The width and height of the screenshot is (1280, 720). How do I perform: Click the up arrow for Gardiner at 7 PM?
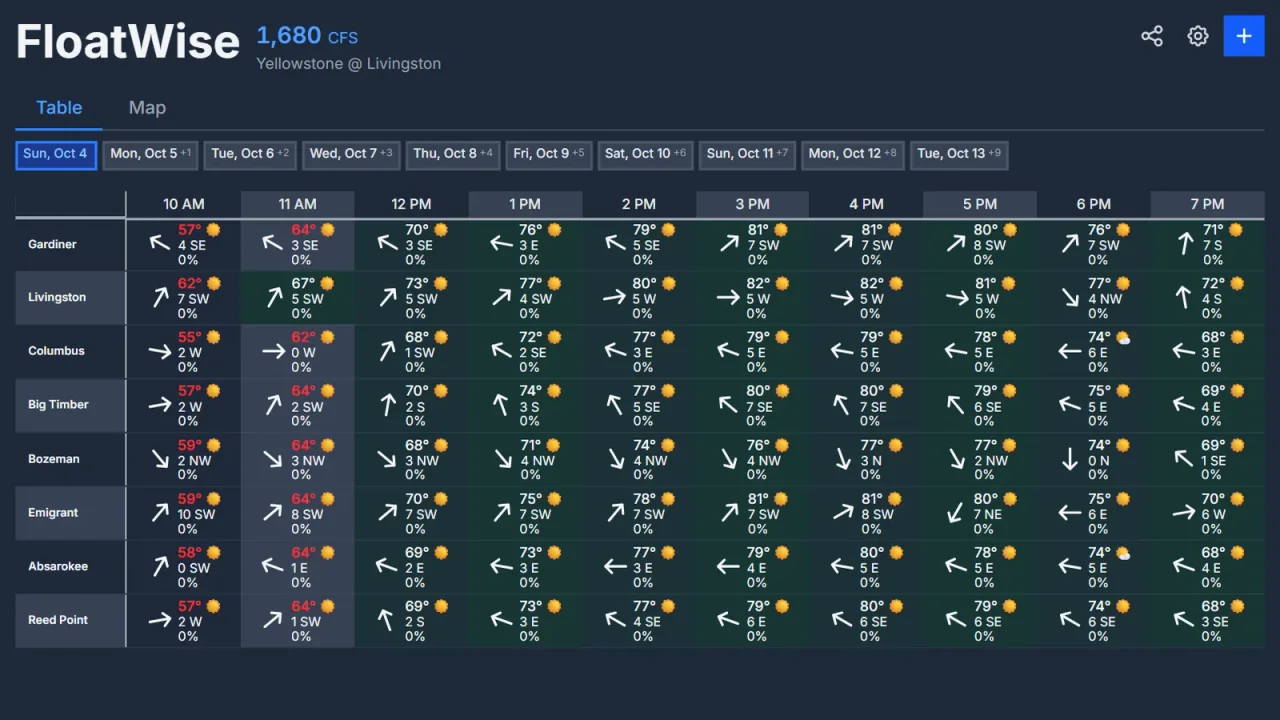coord(1184,243)
